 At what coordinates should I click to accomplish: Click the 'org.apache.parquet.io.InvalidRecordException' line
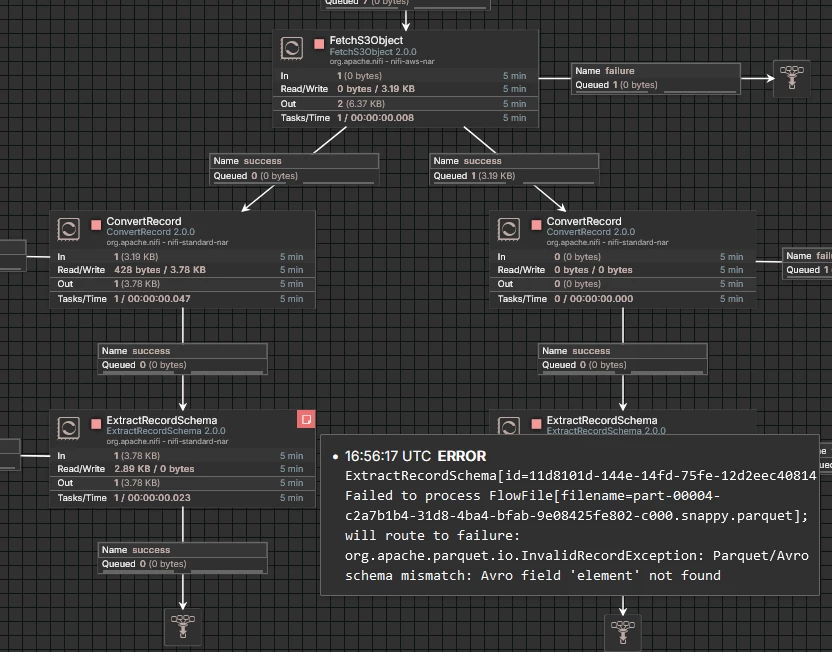tap(577, 555)
